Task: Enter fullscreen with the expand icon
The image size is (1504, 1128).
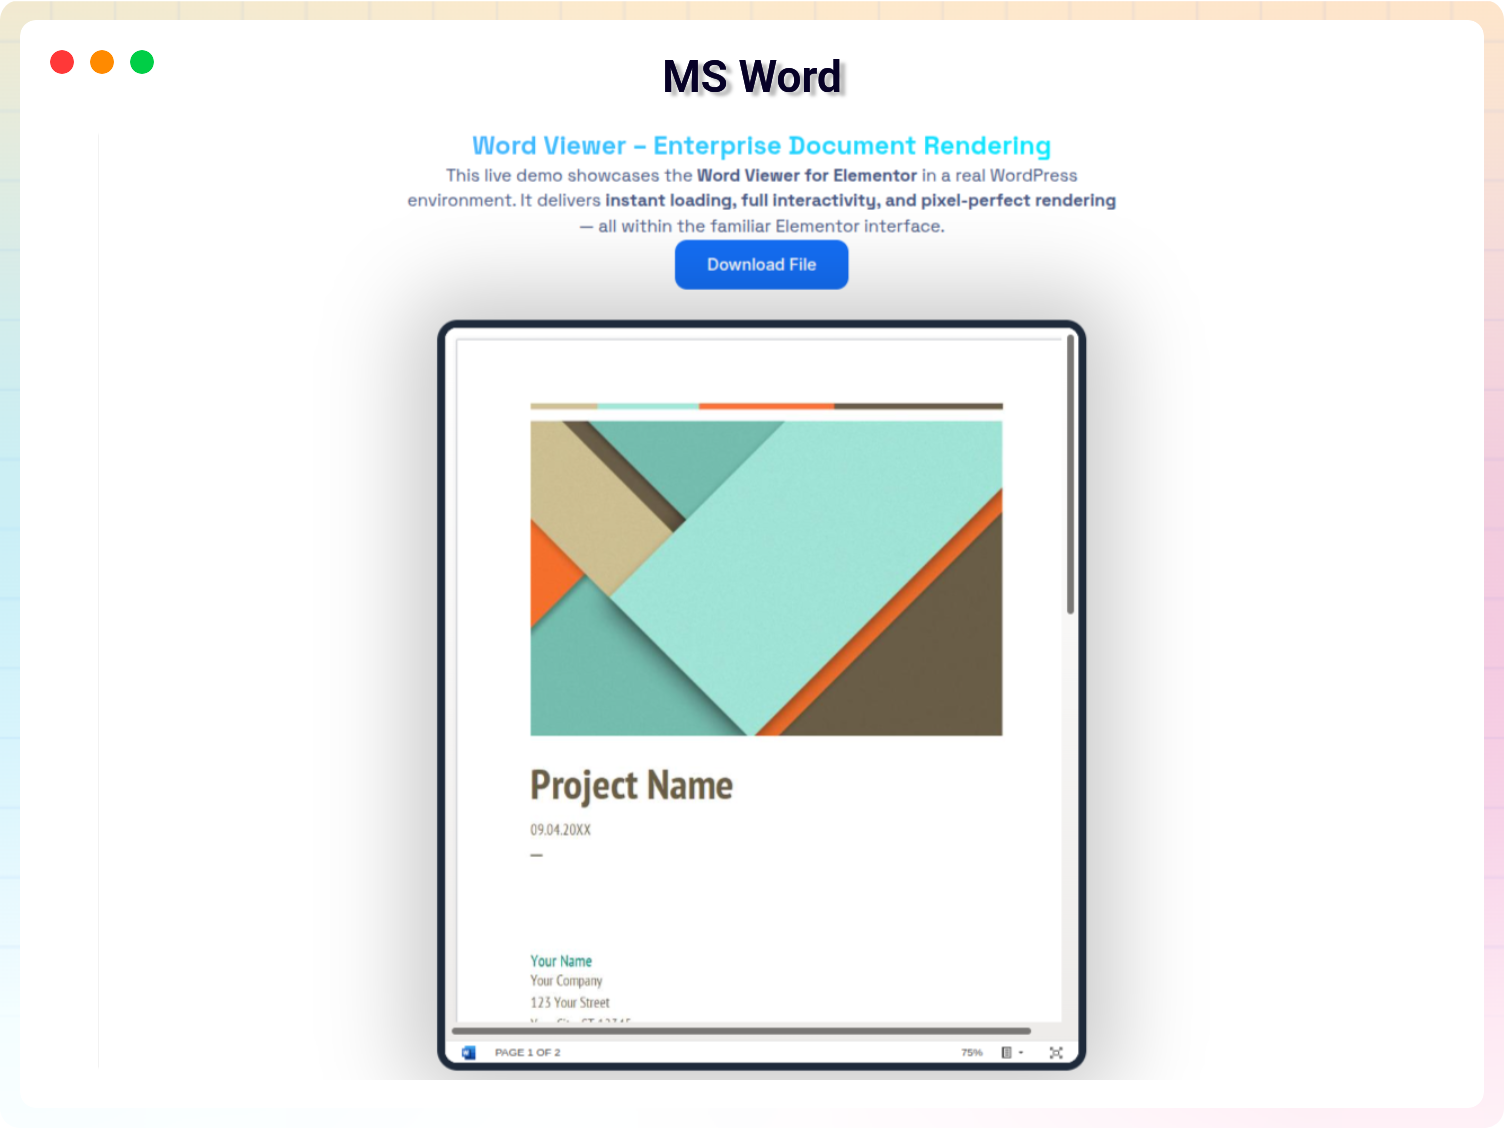Action: click(1056, 1052)
